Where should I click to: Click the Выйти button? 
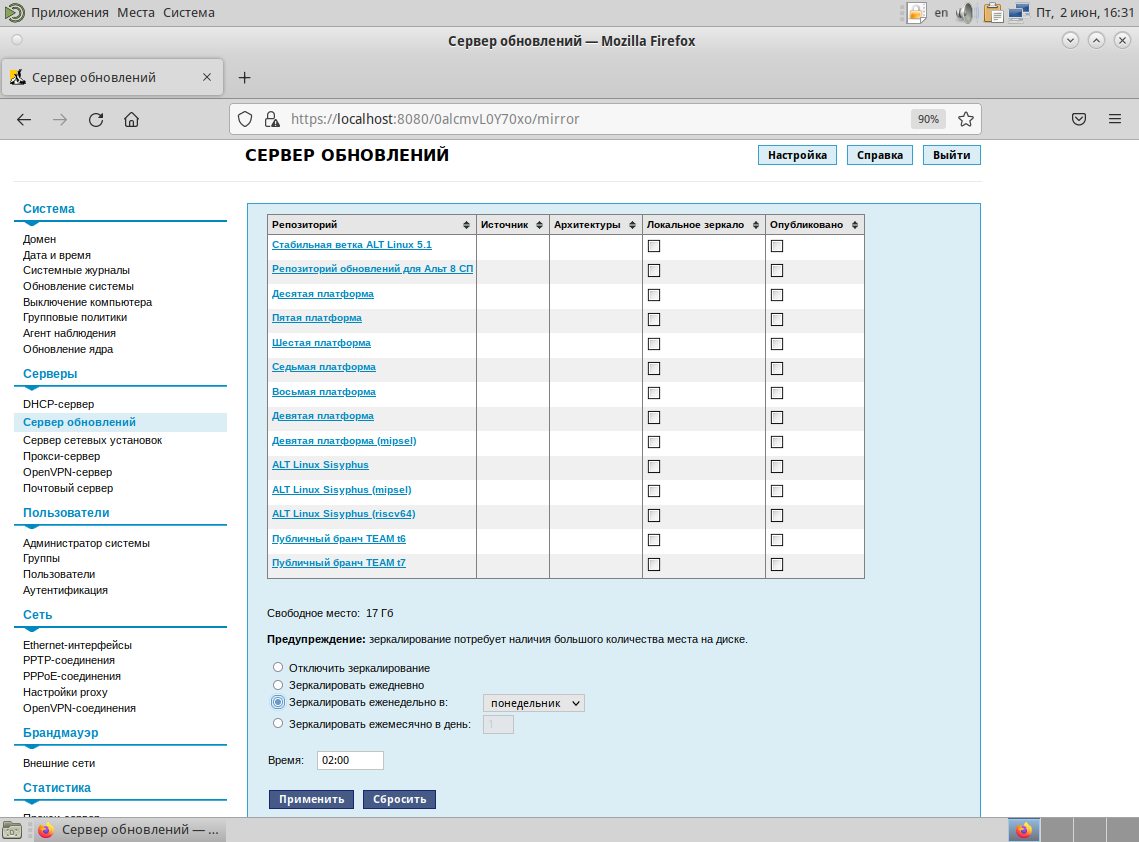click(952, 155)
